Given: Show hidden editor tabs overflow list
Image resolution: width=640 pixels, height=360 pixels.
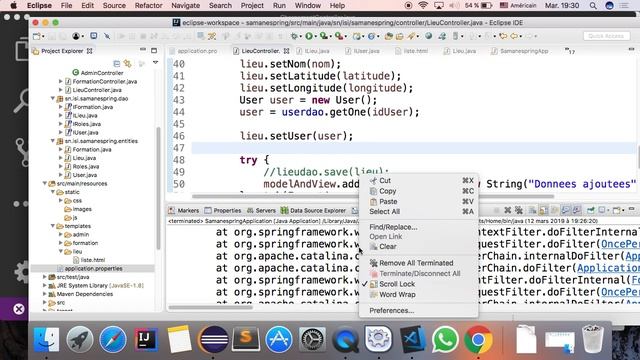Looking at the screenshot, I should click(x=570, y=51).
